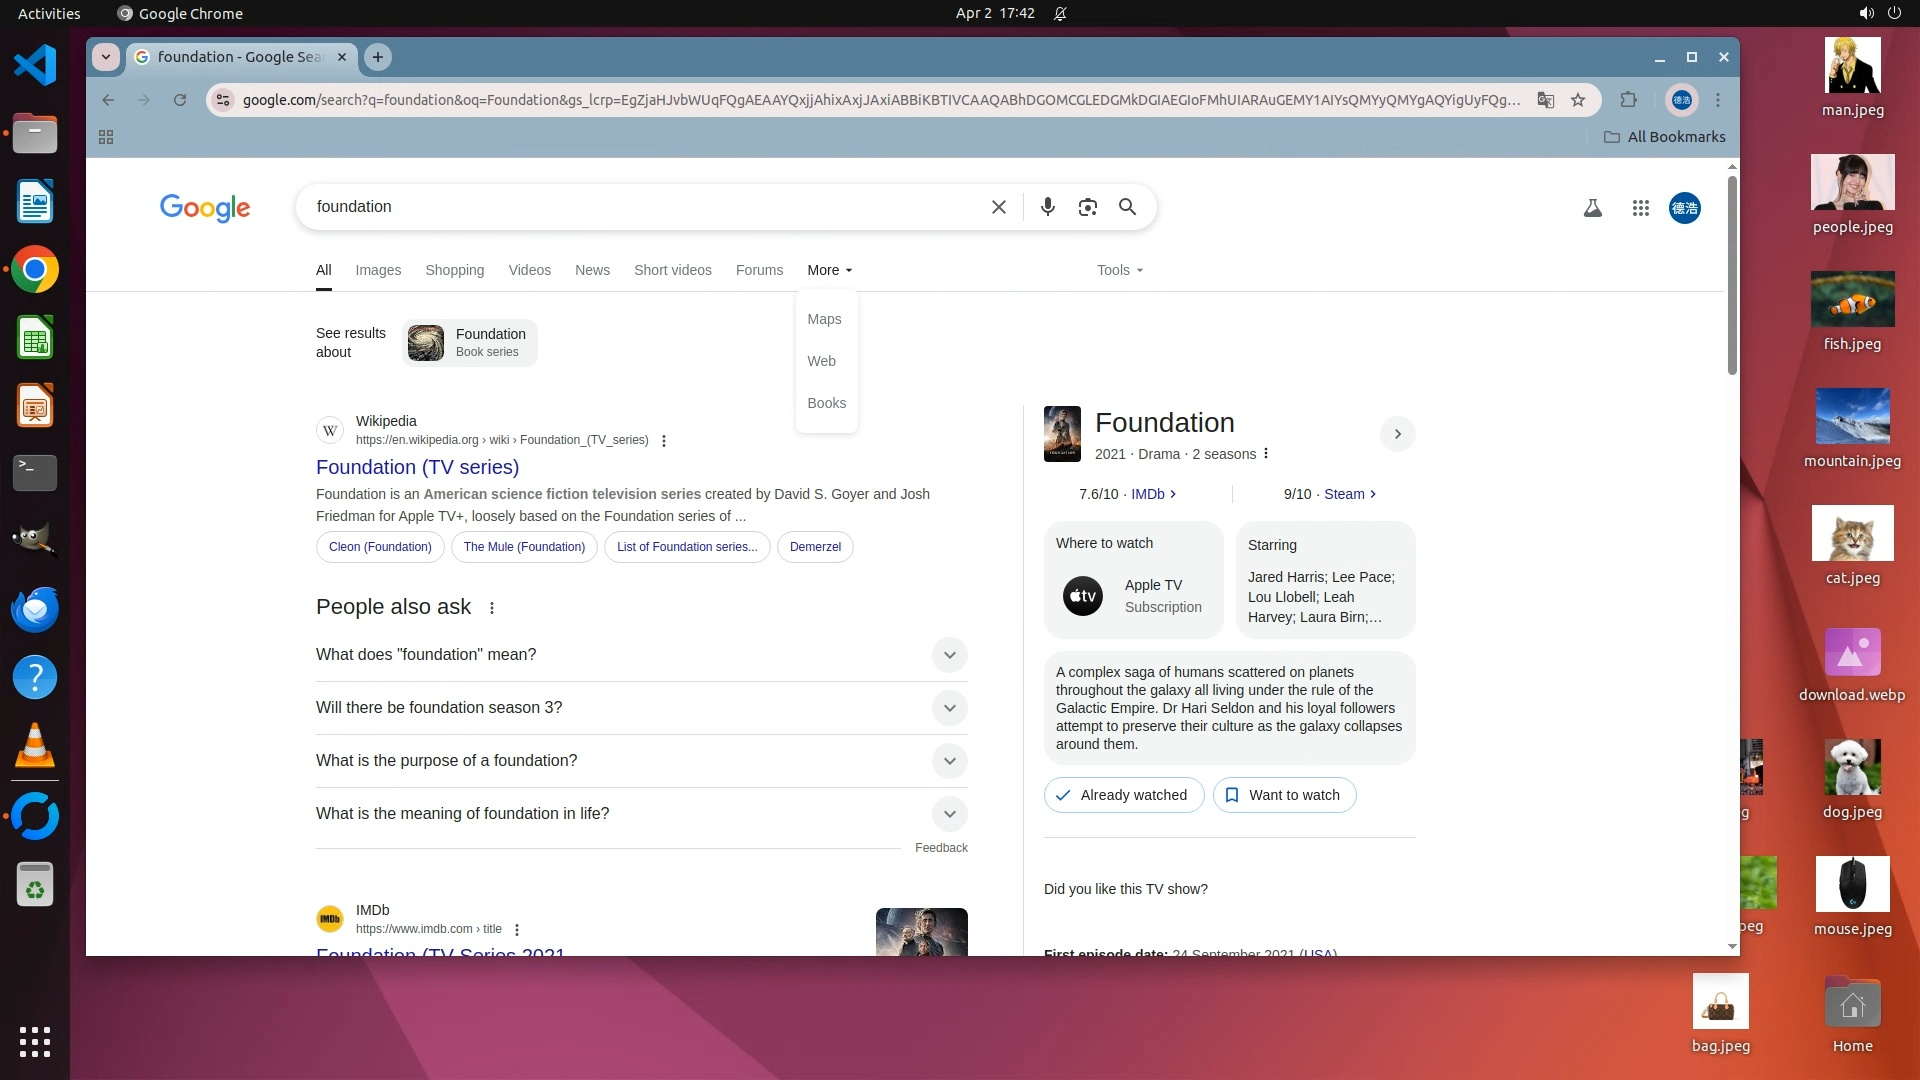
Task: Toggle Want to watch for Foundation
Action: tap(1284, 795)
